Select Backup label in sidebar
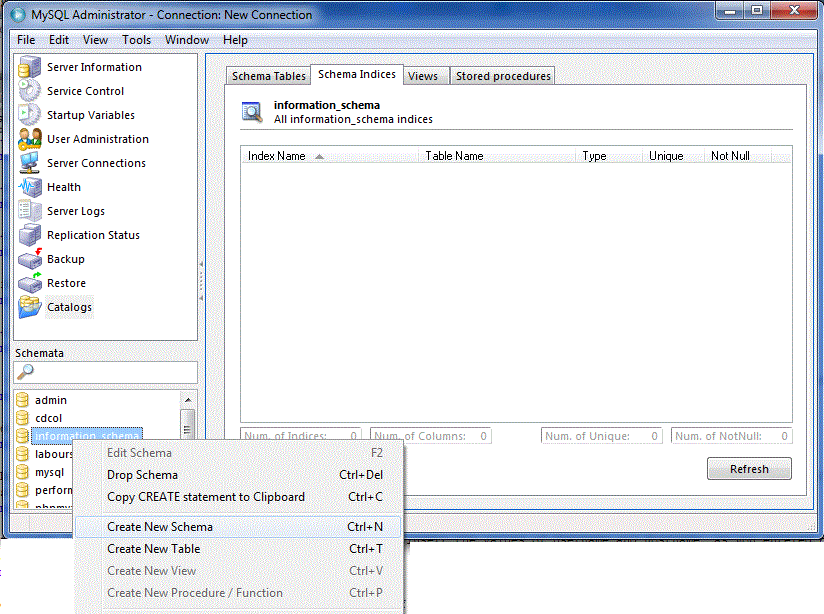 click(66, 259)
